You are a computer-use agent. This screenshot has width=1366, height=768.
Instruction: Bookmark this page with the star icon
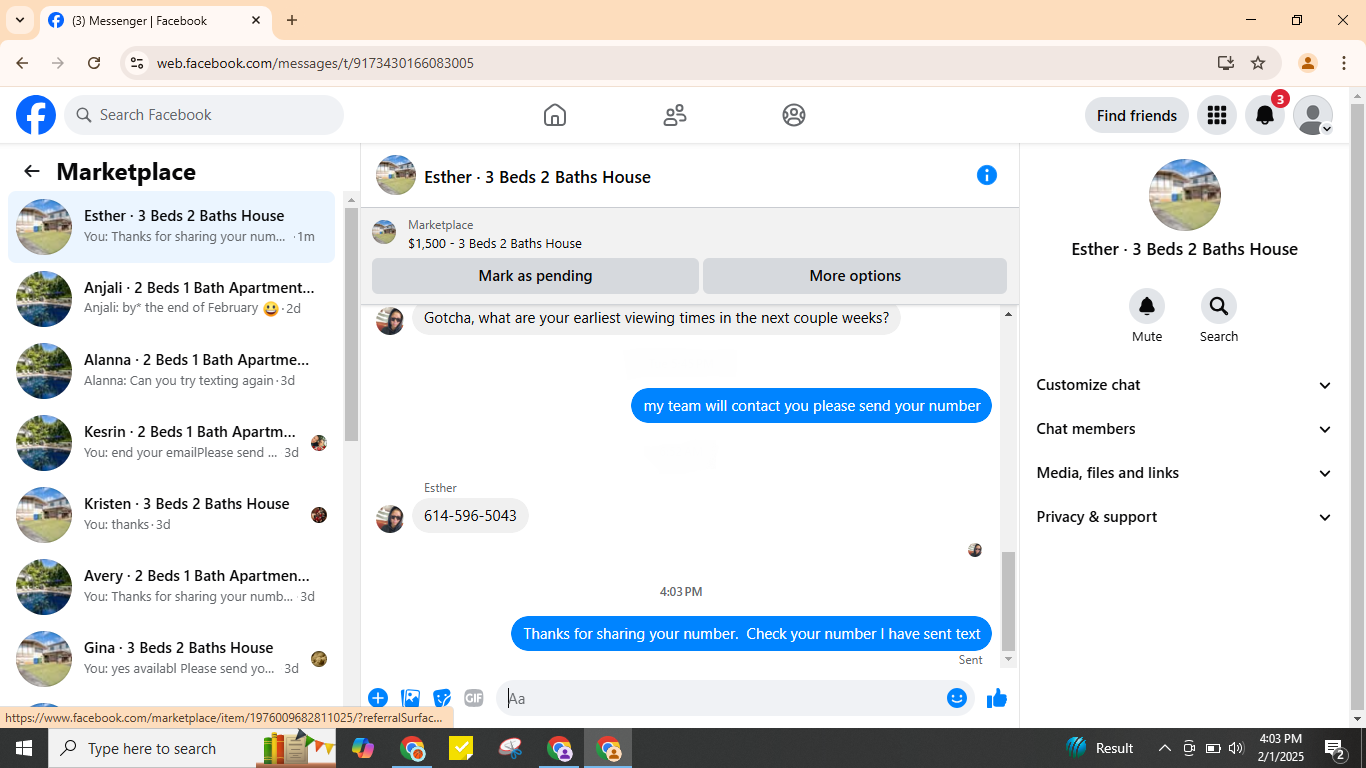pyautogui.click(x=1258, y=63)
